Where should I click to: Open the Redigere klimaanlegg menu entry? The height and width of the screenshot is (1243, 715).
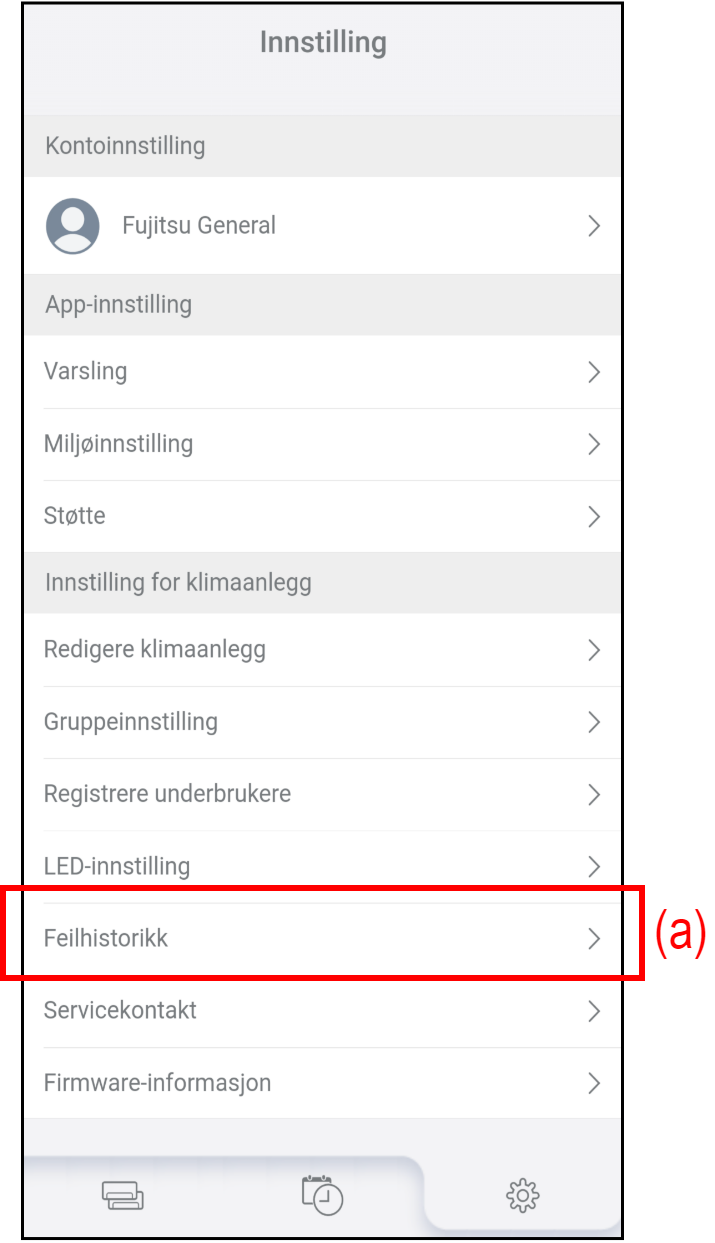[155, 650]
